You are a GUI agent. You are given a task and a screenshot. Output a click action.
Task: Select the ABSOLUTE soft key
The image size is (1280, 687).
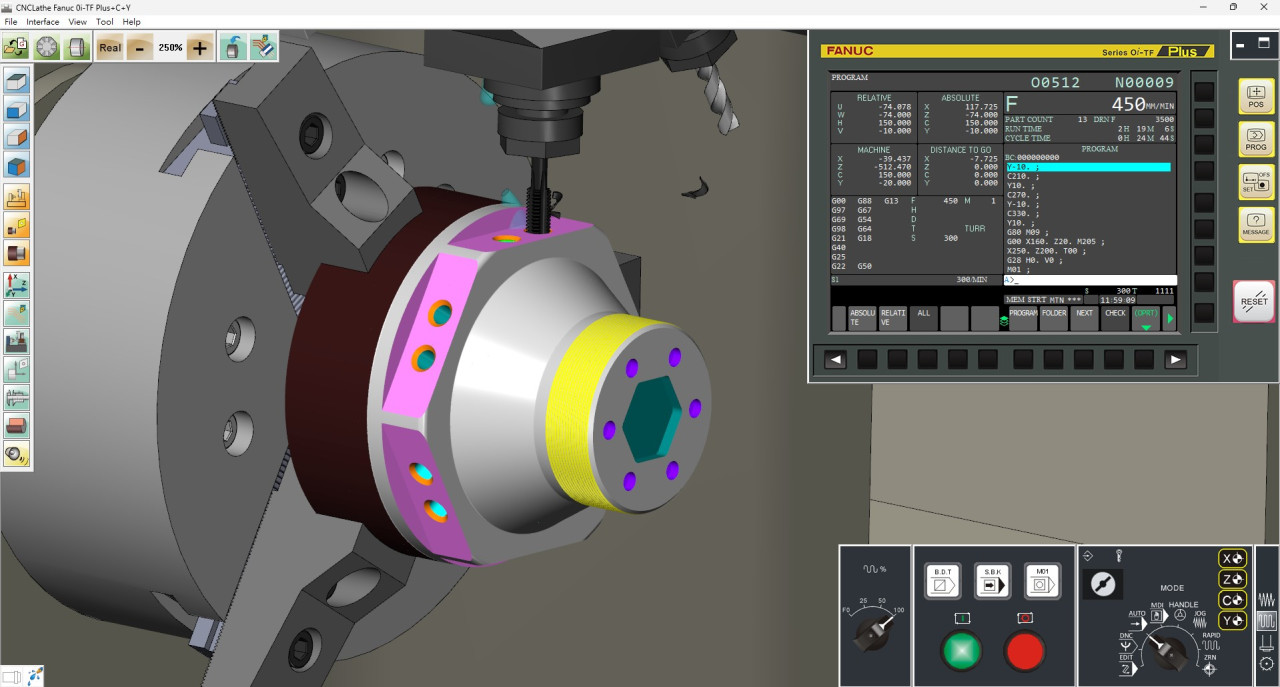coord(862,318)
